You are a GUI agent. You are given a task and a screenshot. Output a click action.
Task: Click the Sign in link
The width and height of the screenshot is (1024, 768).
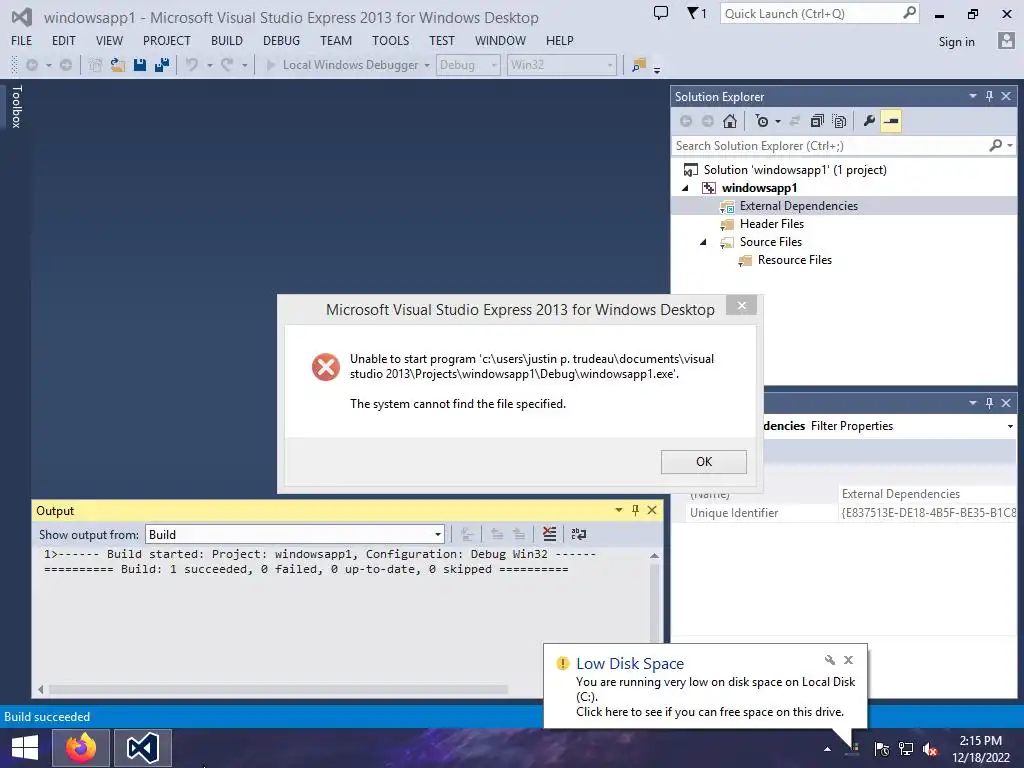(x=957, y=42)
